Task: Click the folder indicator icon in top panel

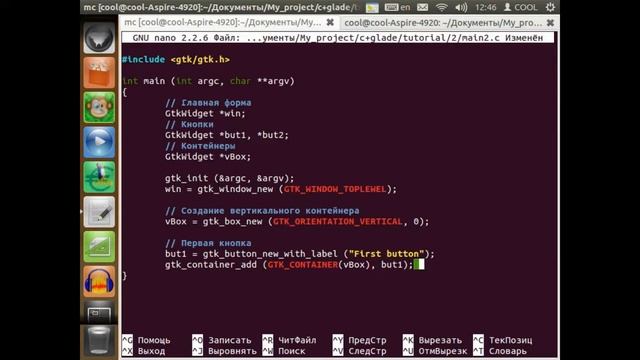Action: click(x=372, y=7)
